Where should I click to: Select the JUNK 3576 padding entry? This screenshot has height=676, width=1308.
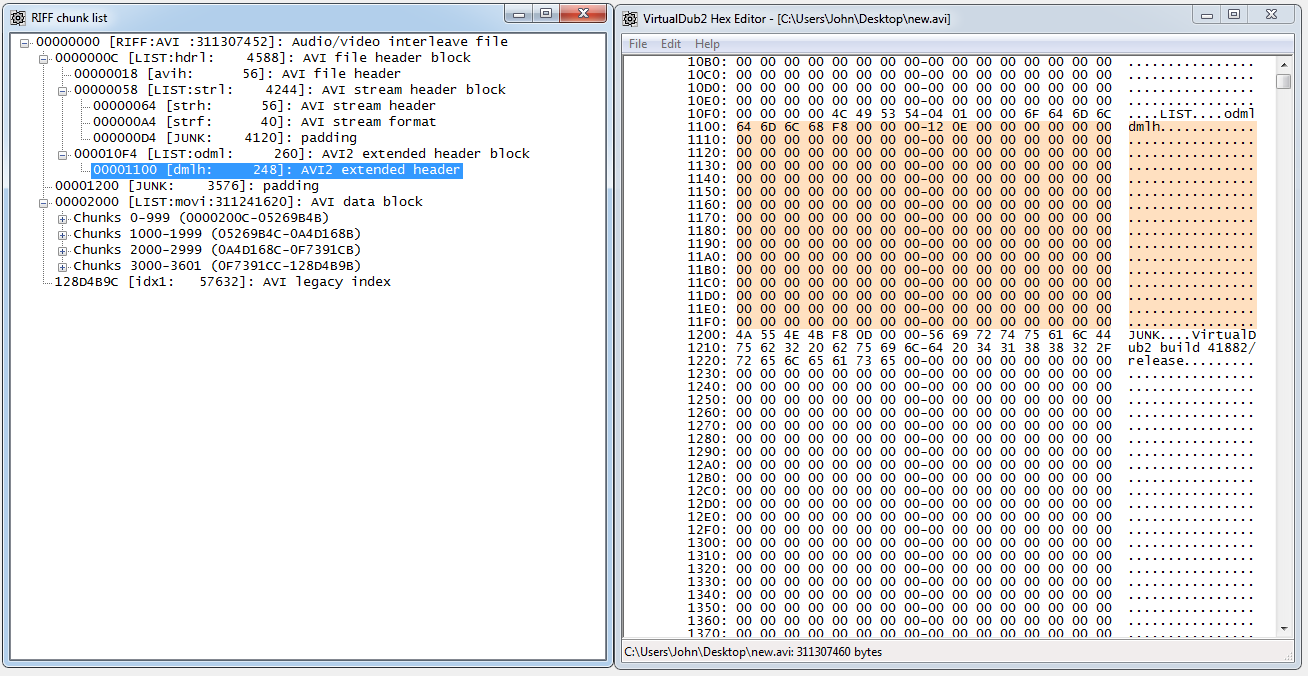(x=186, y=186)
